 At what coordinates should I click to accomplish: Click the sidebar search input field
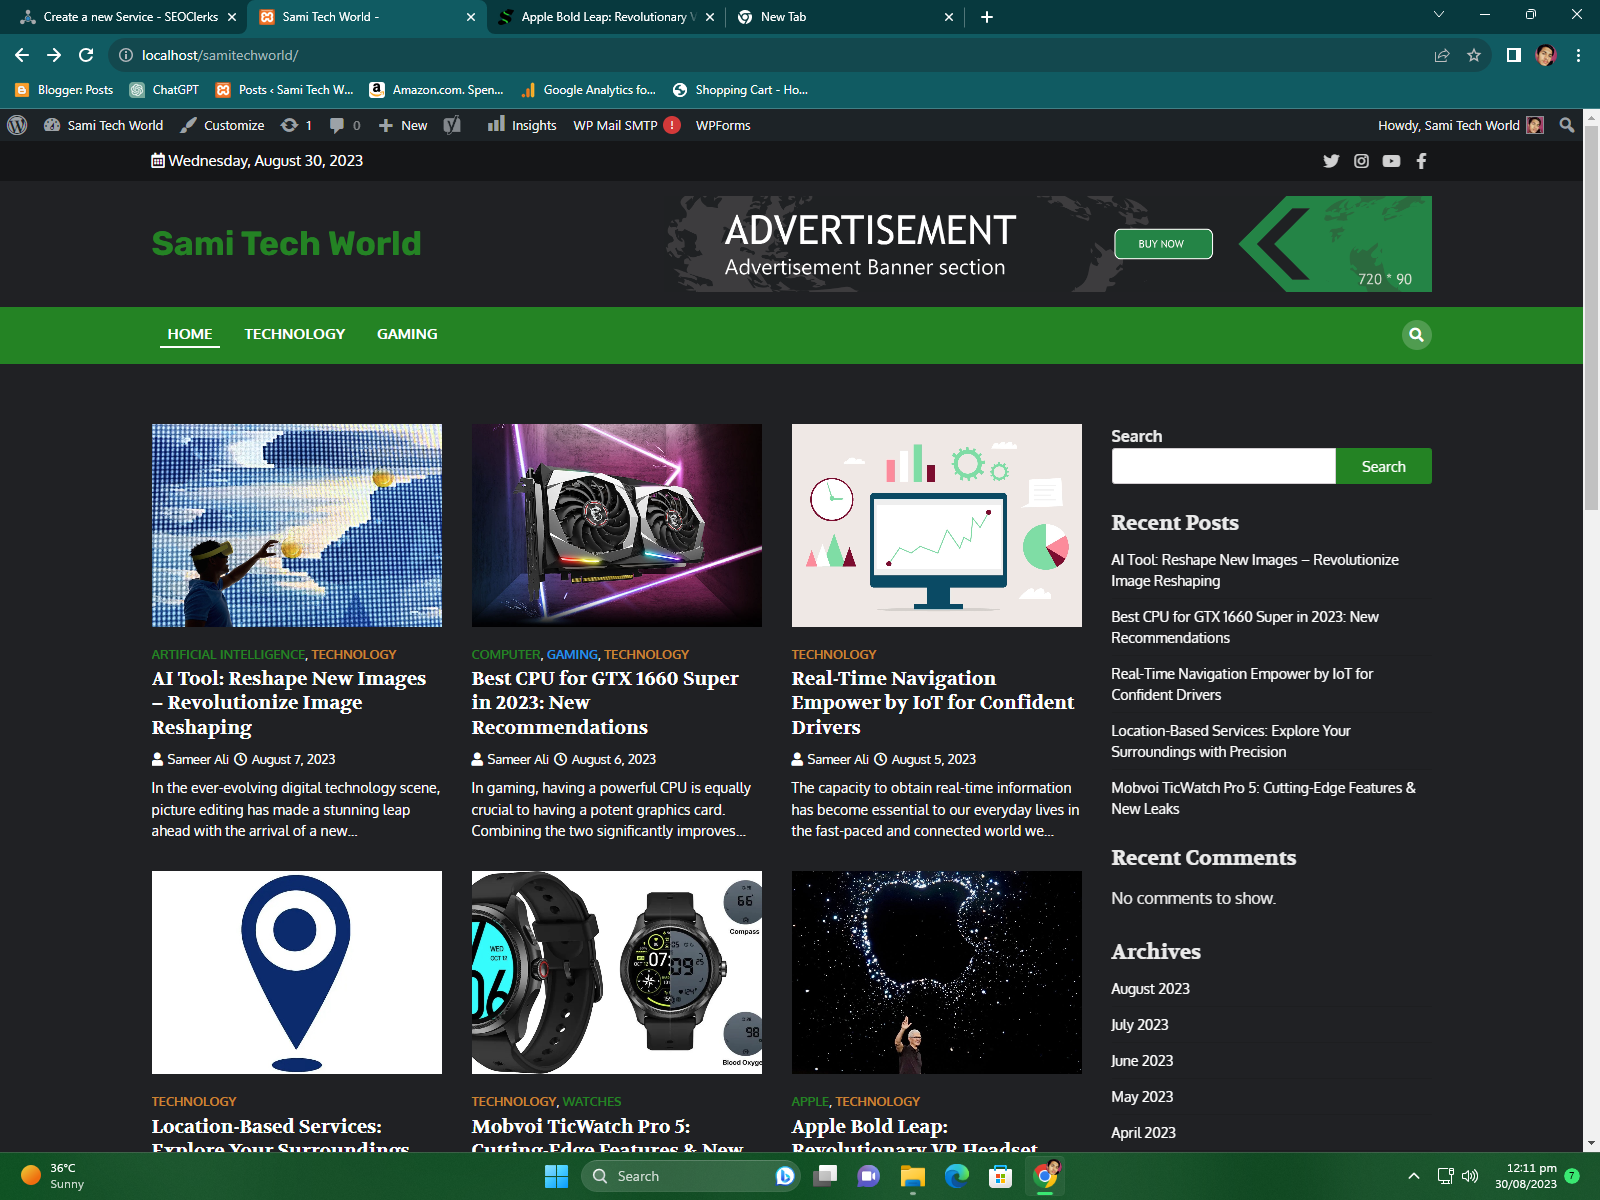(1223, 466)
